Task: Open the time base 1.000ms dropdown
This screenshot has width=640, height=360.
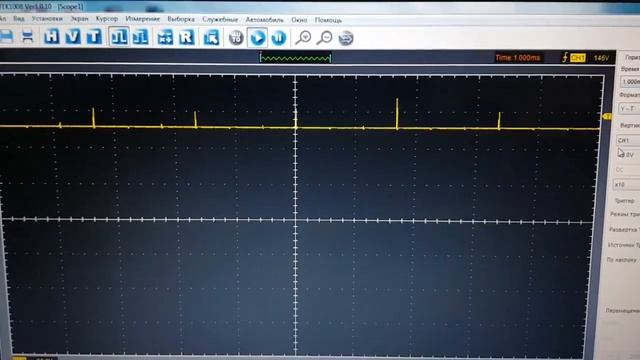Action: (x=630, y=82)
